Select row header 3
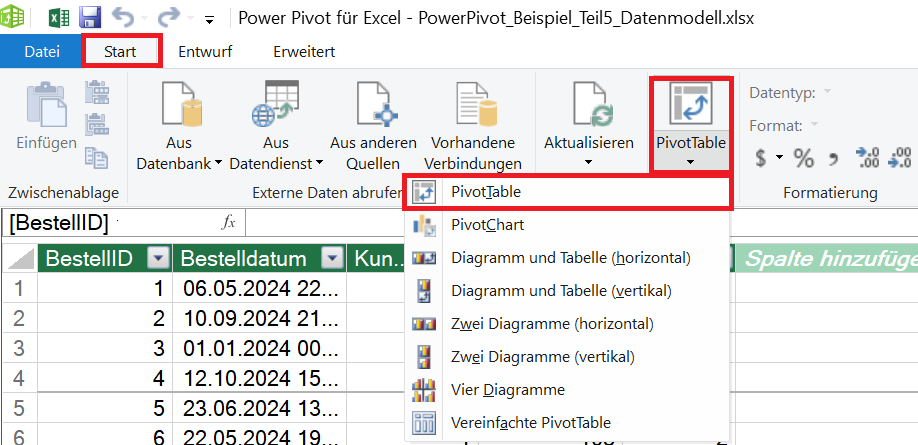Screen dimensions: 918x445 click(x=20, y=348)
